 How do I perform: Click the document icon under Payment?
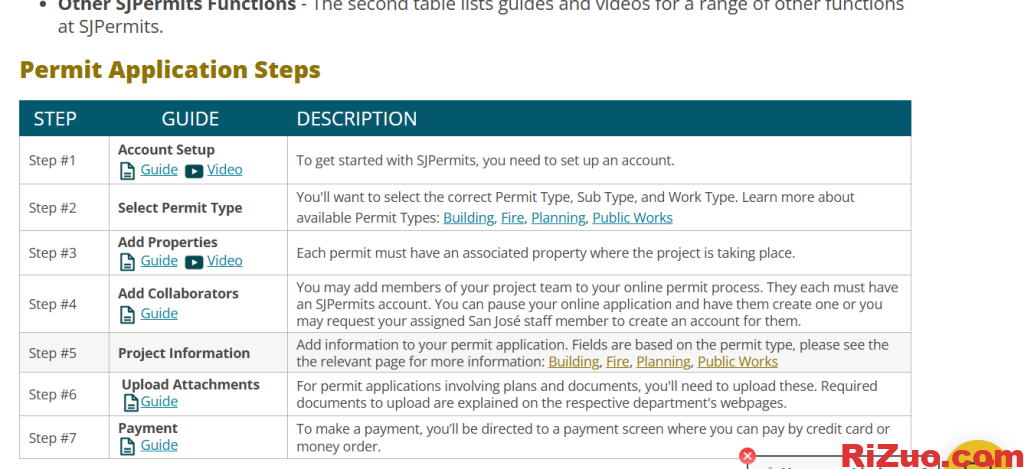[127, 447]
